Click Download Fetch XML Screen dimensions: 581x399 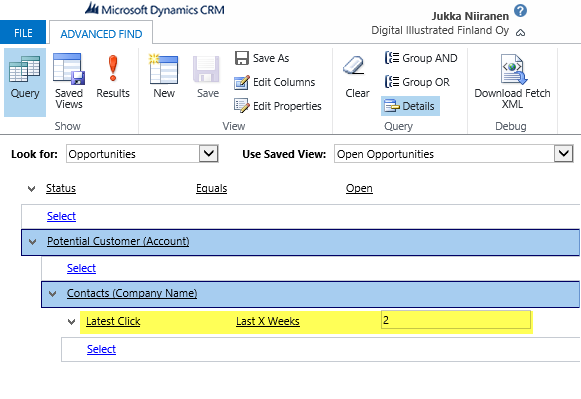coord(512,82)
